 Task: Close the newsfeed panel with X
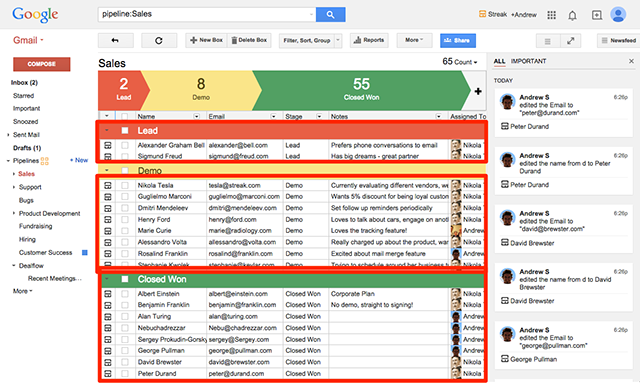631,61
